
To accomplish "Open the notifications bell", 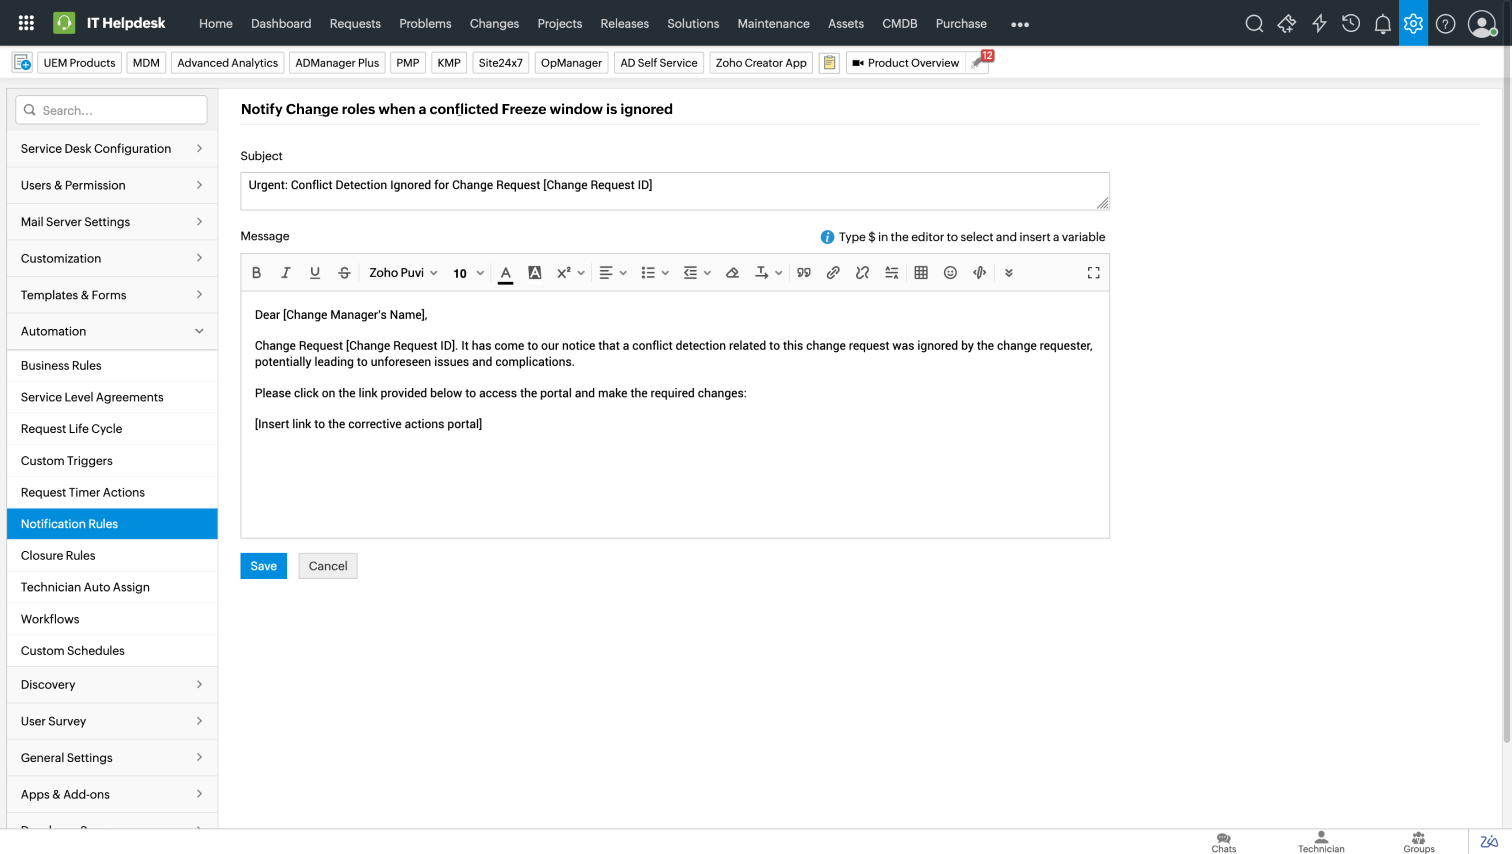I will 1382,24.
